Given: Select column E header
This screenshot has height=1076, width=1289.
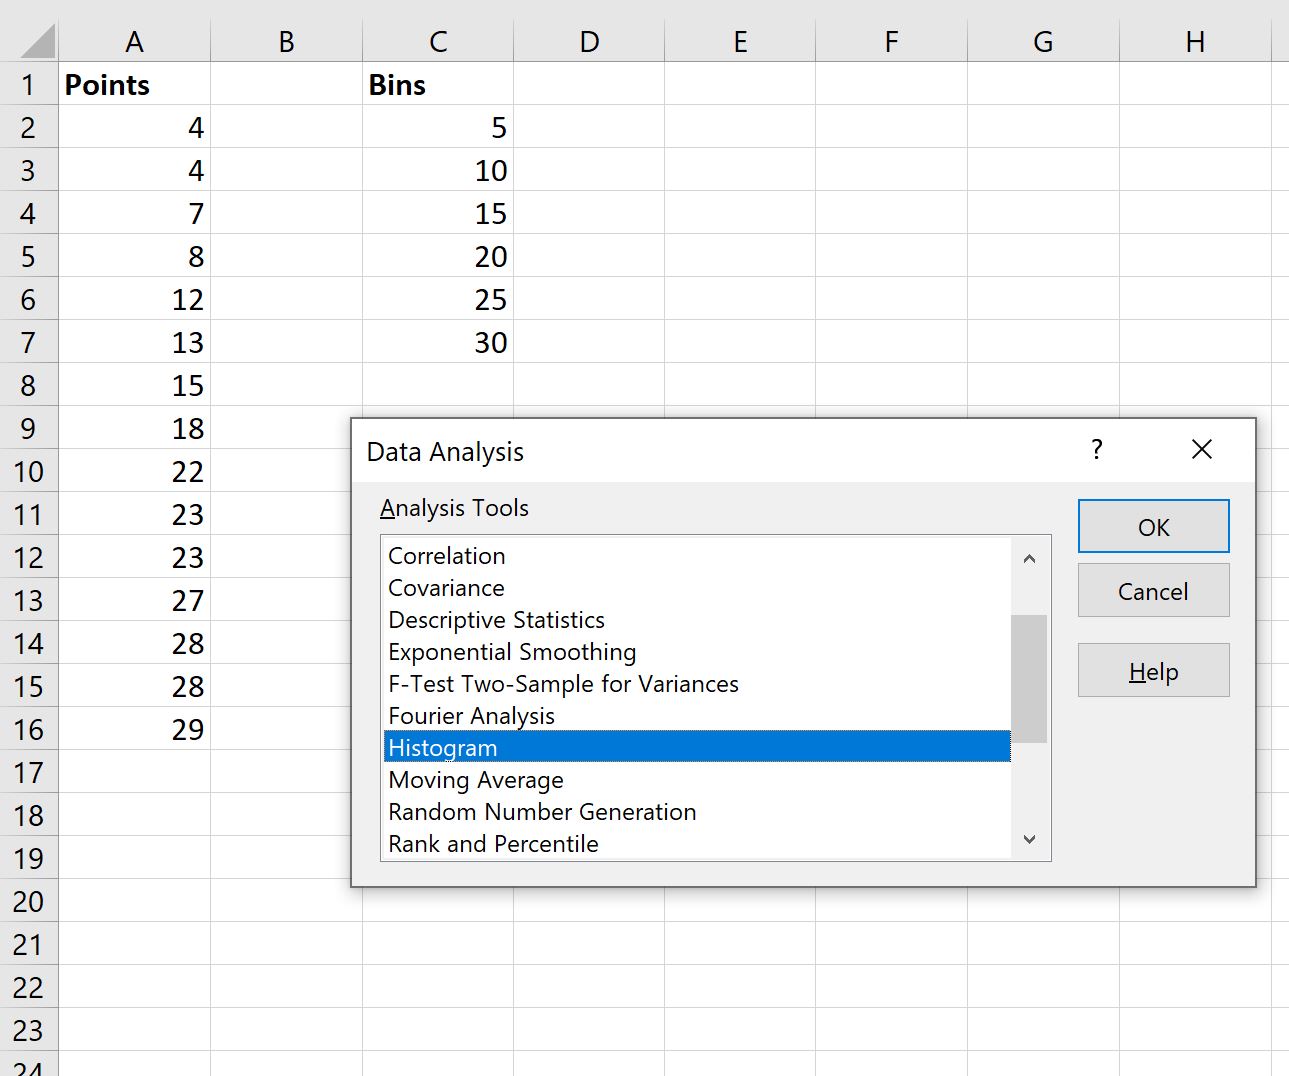Looking at the screenshot, I should point(740,42).
